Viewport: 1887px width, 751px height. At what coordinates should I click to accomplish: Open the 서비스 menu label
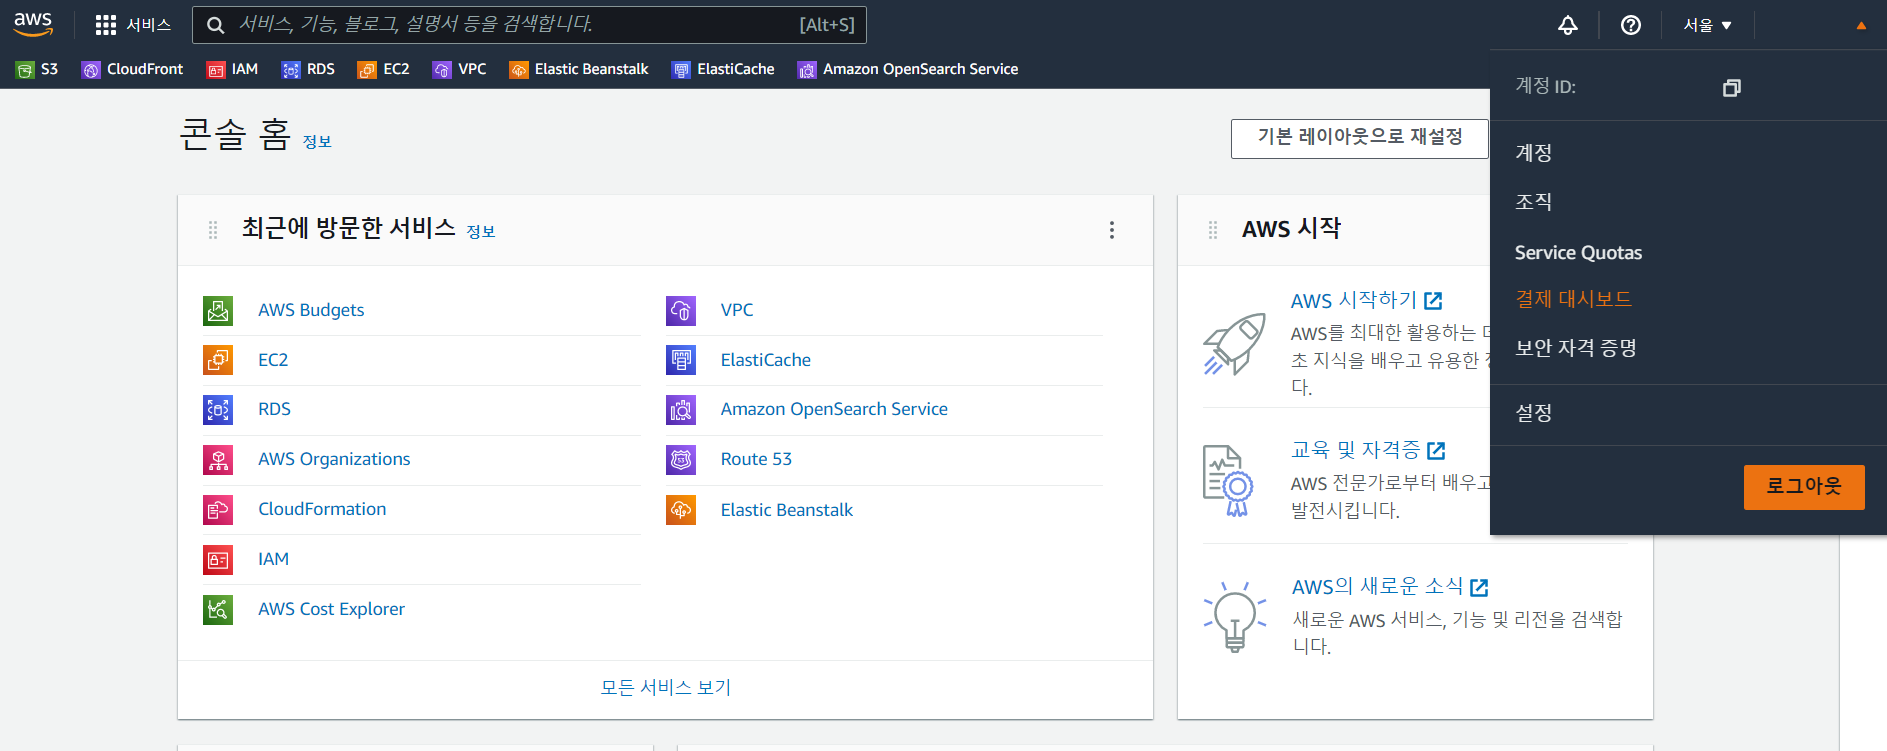point(148,25)
